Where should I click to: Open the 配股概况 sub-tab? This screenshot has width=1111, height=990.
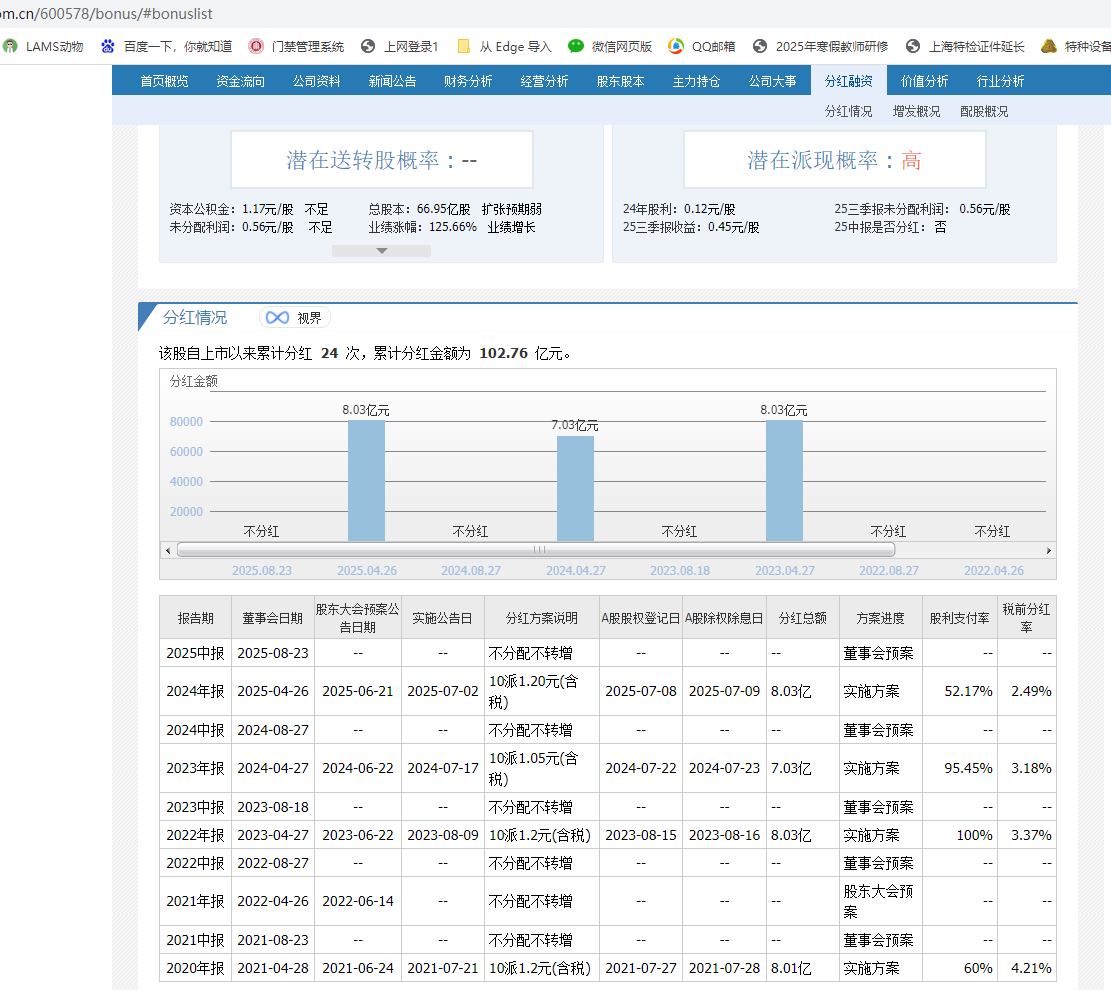984,111
